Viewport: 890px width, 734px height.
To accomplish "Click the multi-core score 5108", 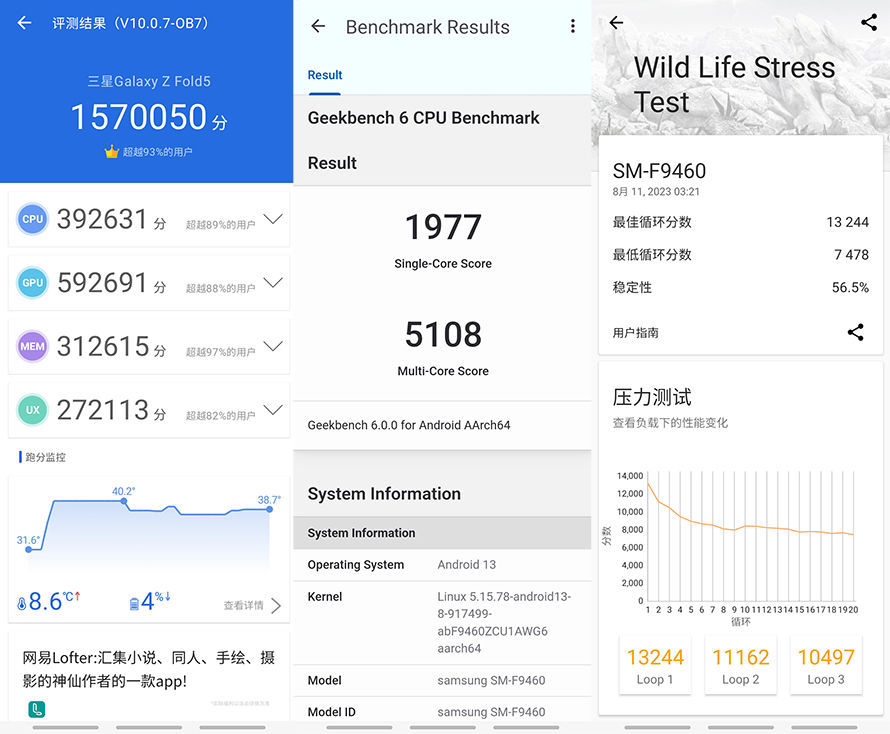I will (443, 334).
